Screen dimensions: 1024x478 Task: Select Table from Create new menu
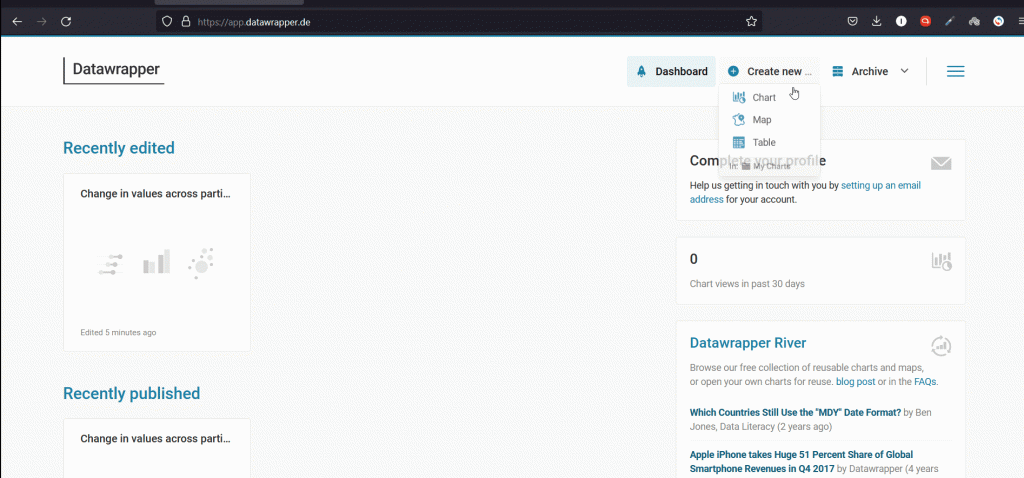coord(764,142)
